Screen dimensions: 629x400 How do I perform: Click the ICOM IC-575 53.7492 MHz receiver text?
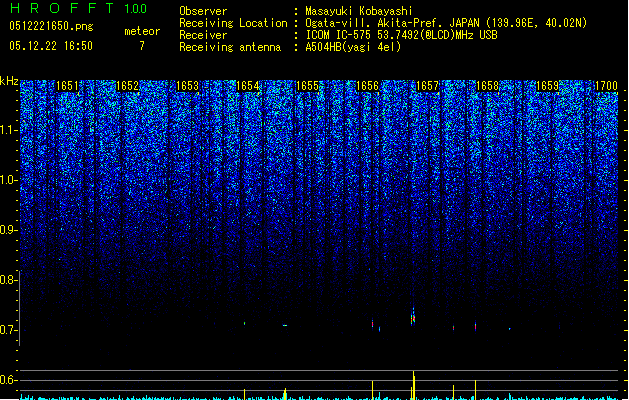(401, 35)
